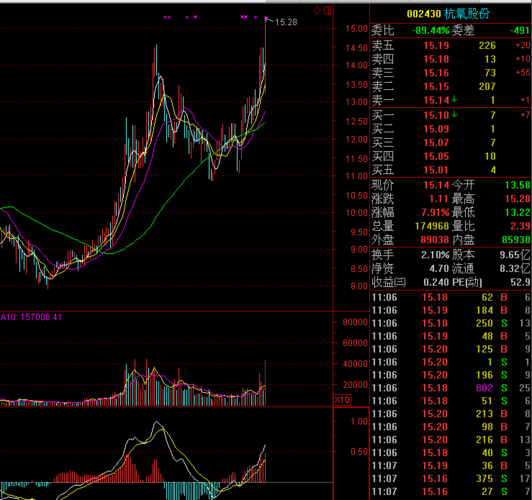Select the 买五 bid row at 15.01
This screenshot has width=532, height=500.
tap(451, 170)
